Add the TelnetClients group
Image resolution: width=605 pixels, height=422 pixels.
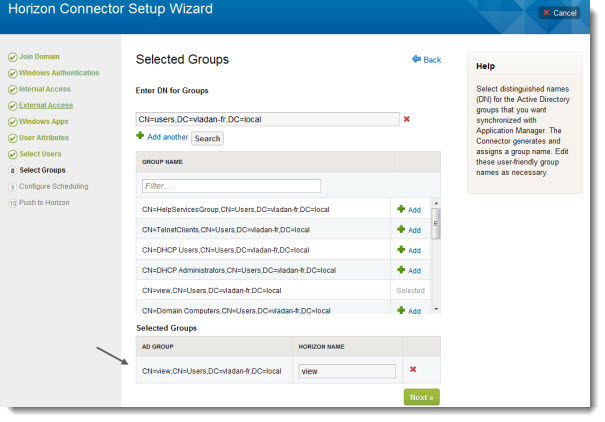click(x=414, y=230)
